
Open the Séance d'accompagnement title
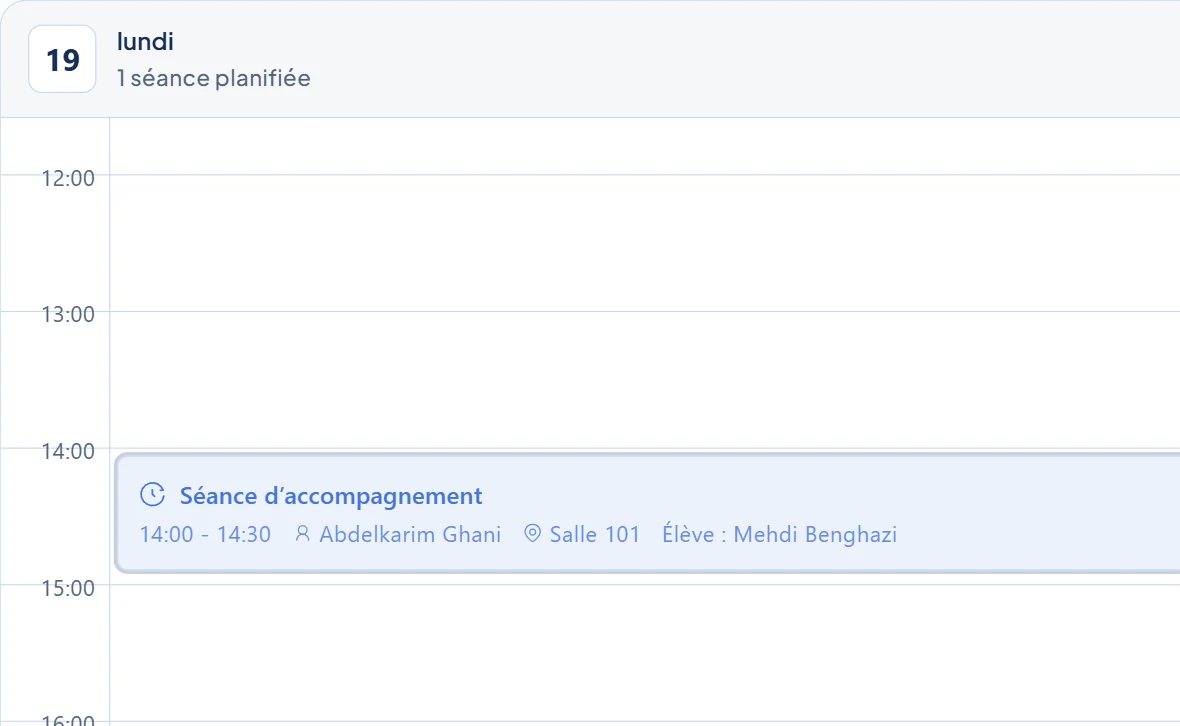[330, 497]
